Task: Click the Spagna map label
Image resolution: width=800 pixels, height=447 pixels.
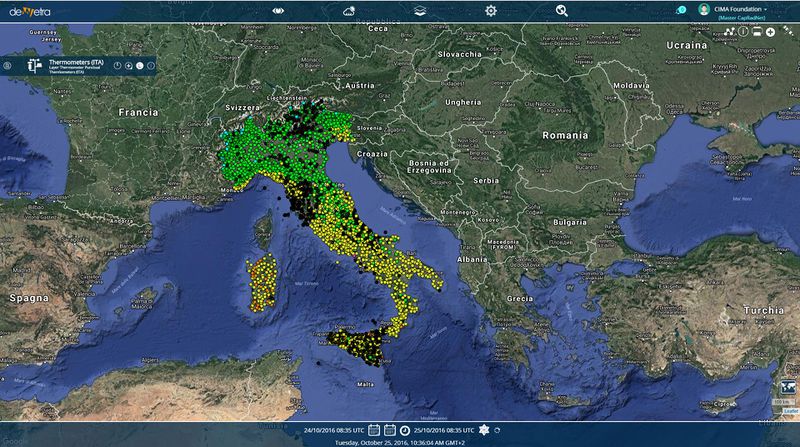Action: (29, 298)
